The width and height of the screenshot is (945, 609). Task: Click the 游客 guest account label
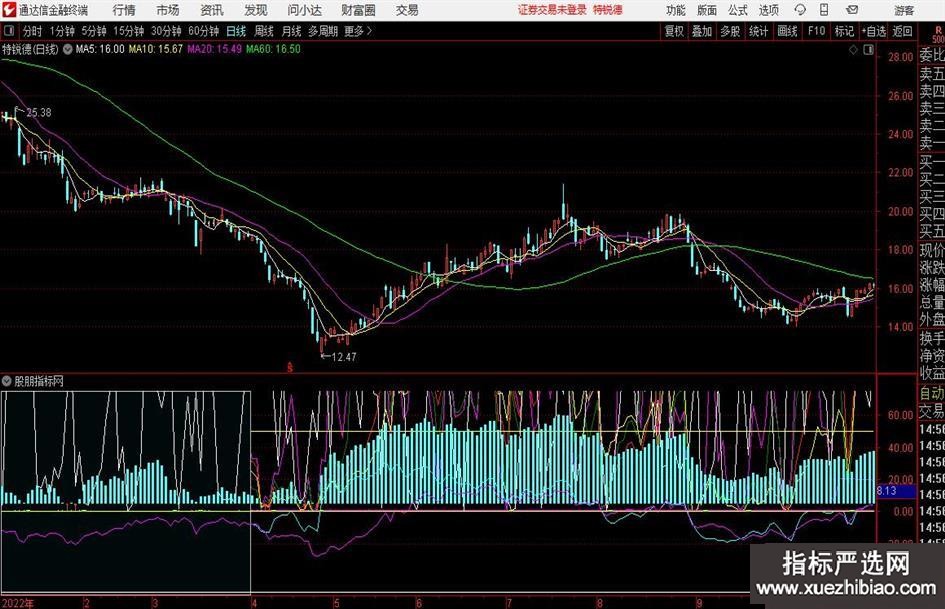coord(904,10)
